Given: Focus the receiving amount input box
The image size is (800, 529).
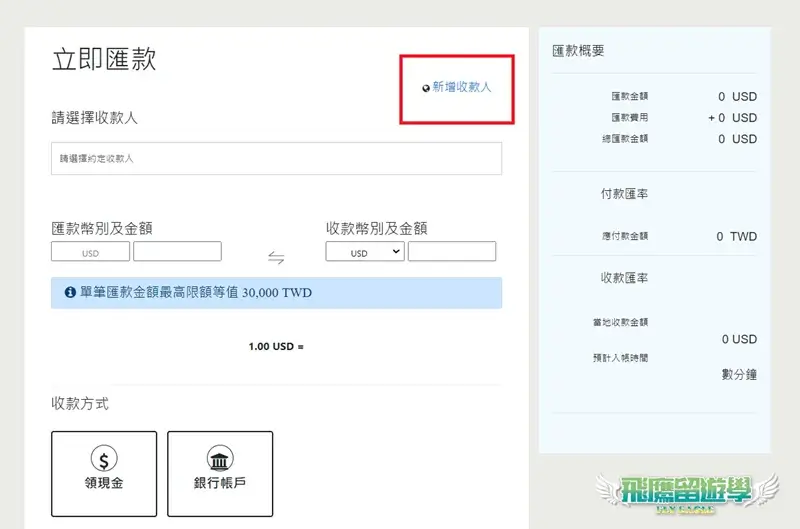Looking at the screenshot, I should (x=452, y=251).
